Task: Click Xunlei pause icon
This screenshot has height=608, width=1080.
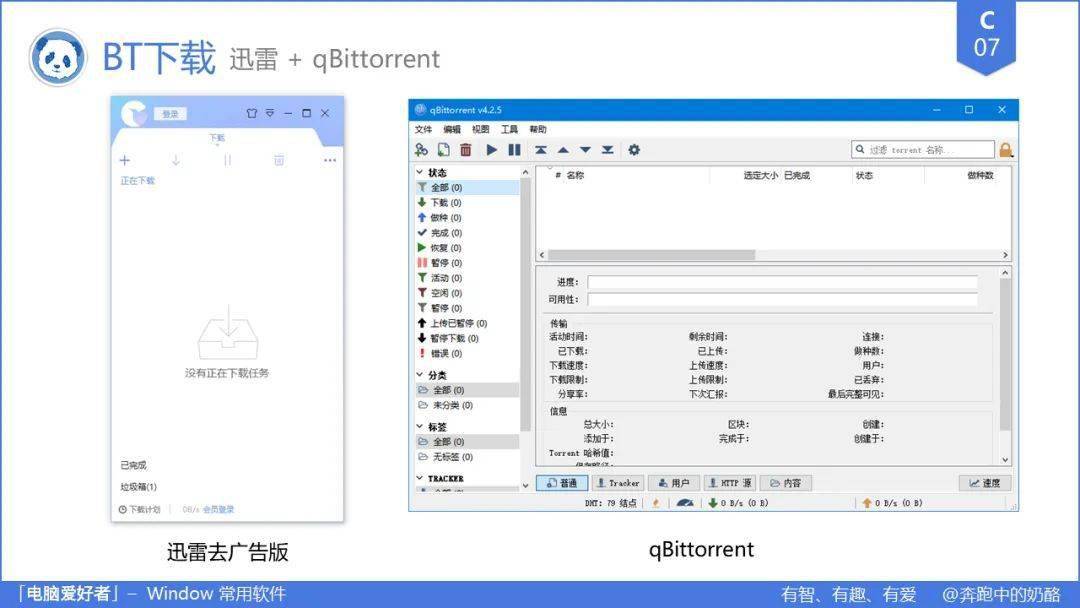Action: 227,160
